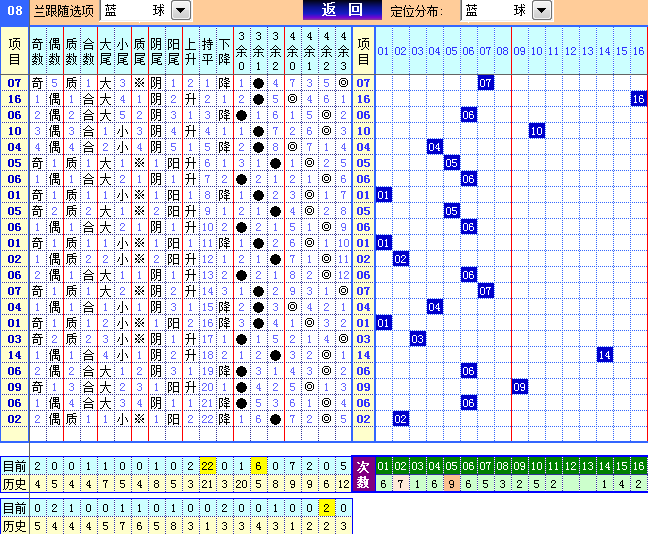Select the 合数 column header
The image size is (648, 534).
click(x=88, y=51)
